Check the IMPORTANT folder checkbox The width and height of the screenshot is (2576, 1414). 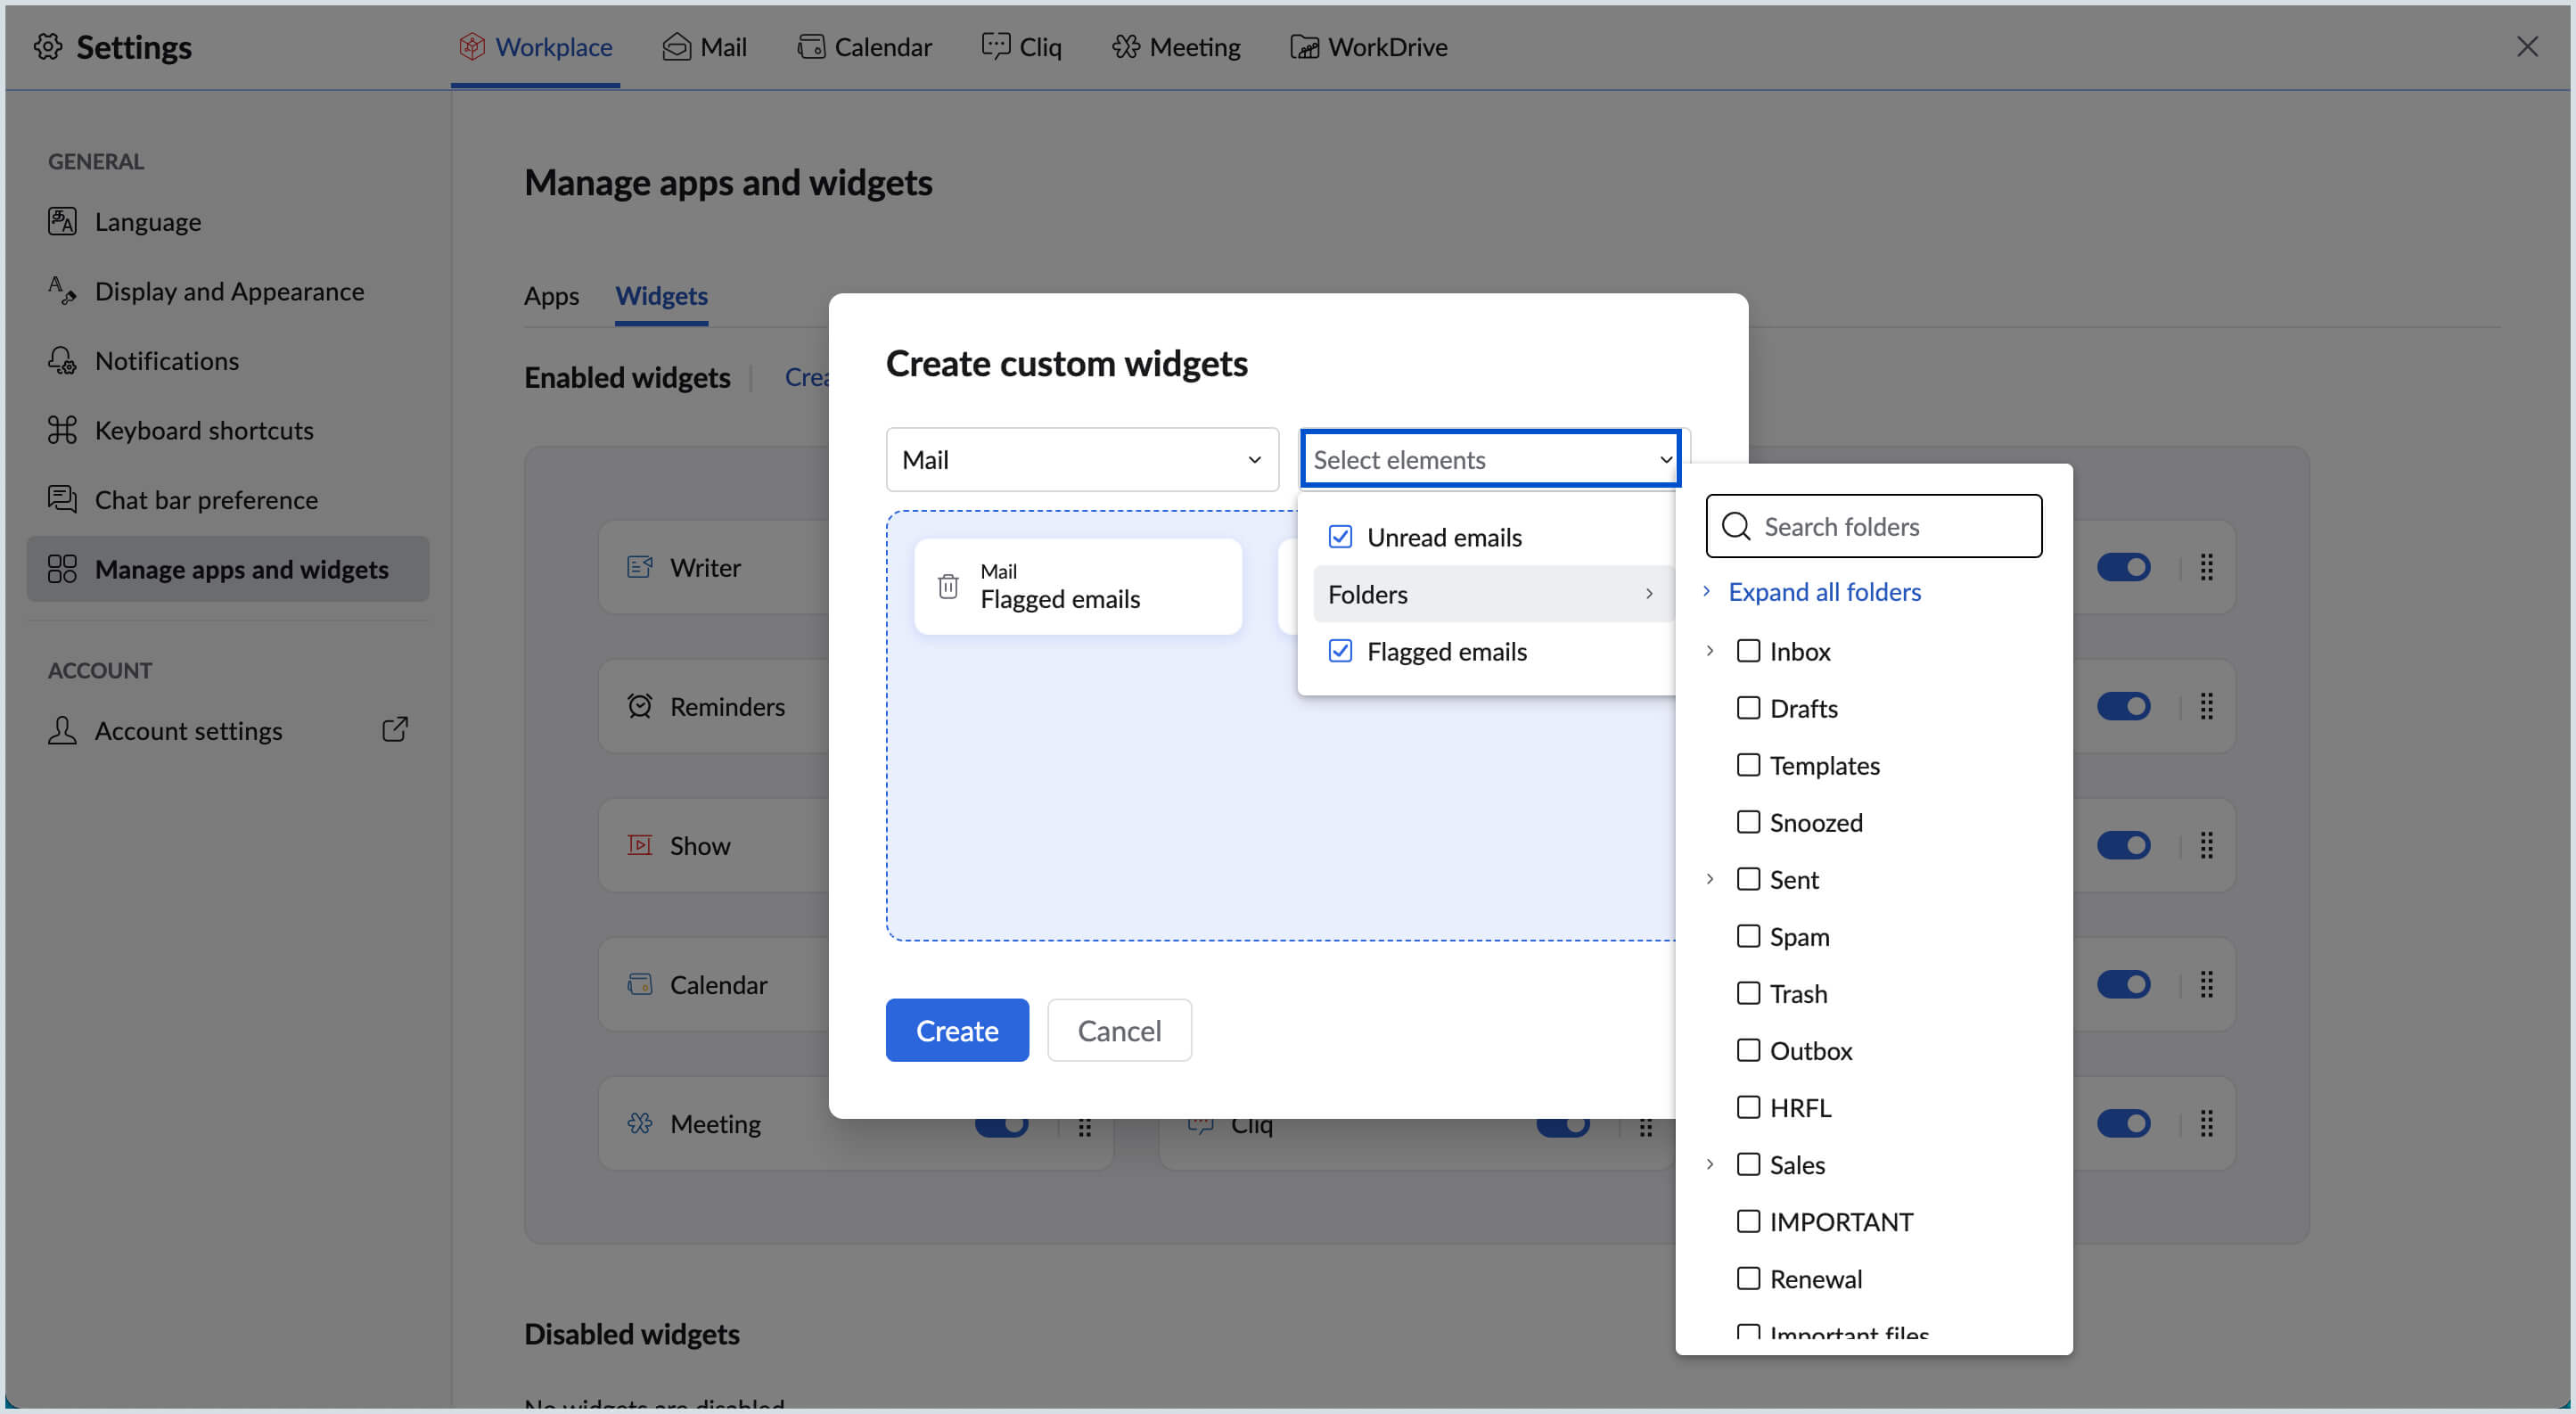point(1748,1221)
